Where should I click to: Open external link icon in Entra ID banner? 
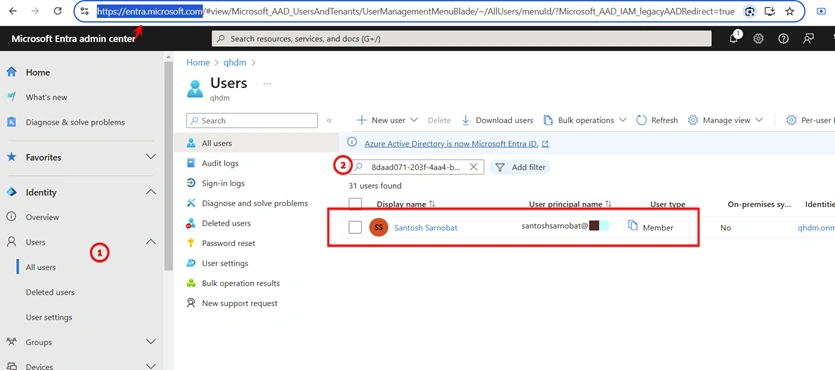pos(545,144)
